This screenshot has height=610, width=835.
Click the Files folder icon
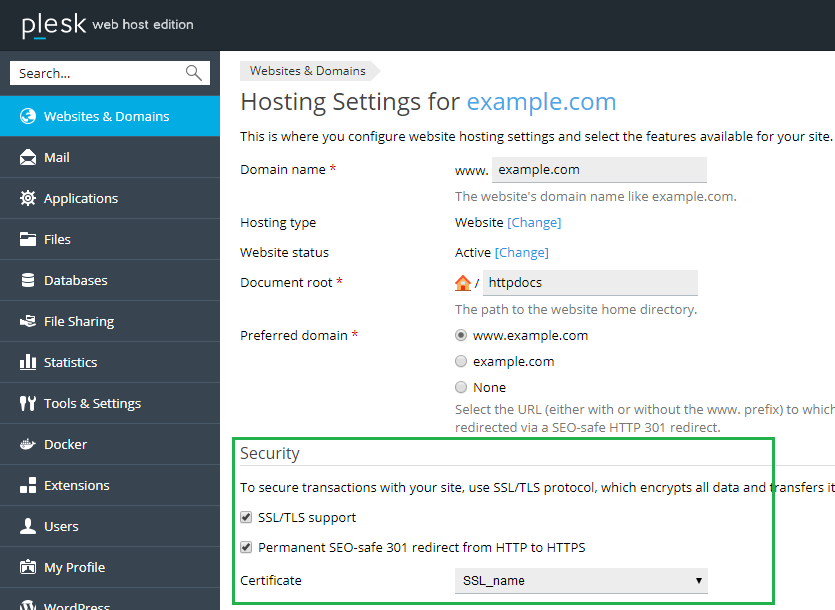coord(28,239)
